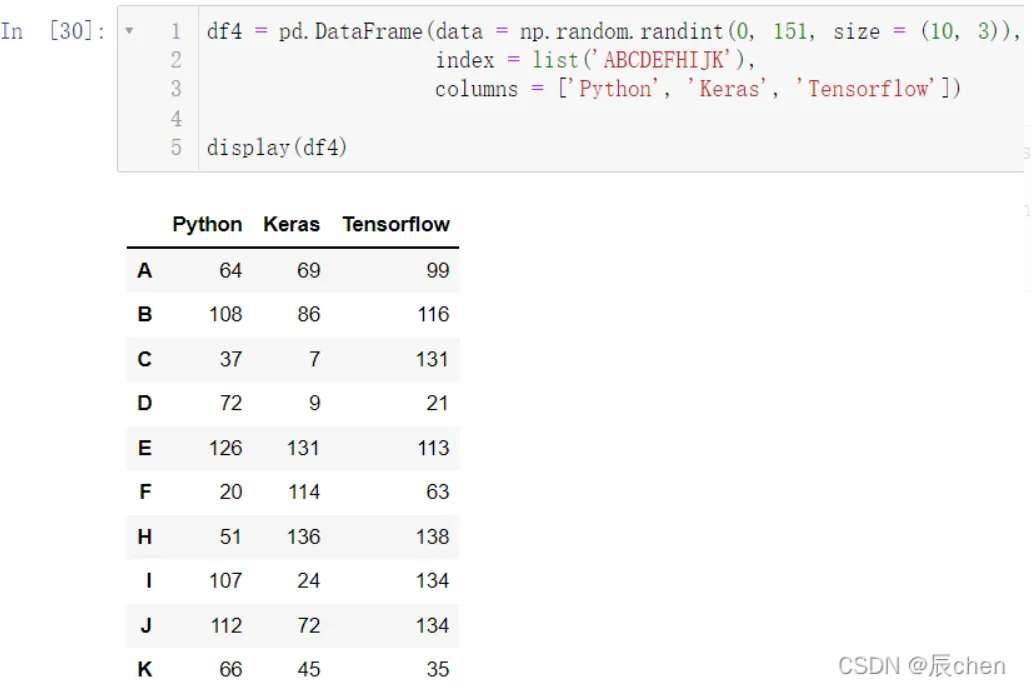The width and height of the screenshot is (1032, 684).
Task: Click the value 108 in row B
Action: click(225, 315)
